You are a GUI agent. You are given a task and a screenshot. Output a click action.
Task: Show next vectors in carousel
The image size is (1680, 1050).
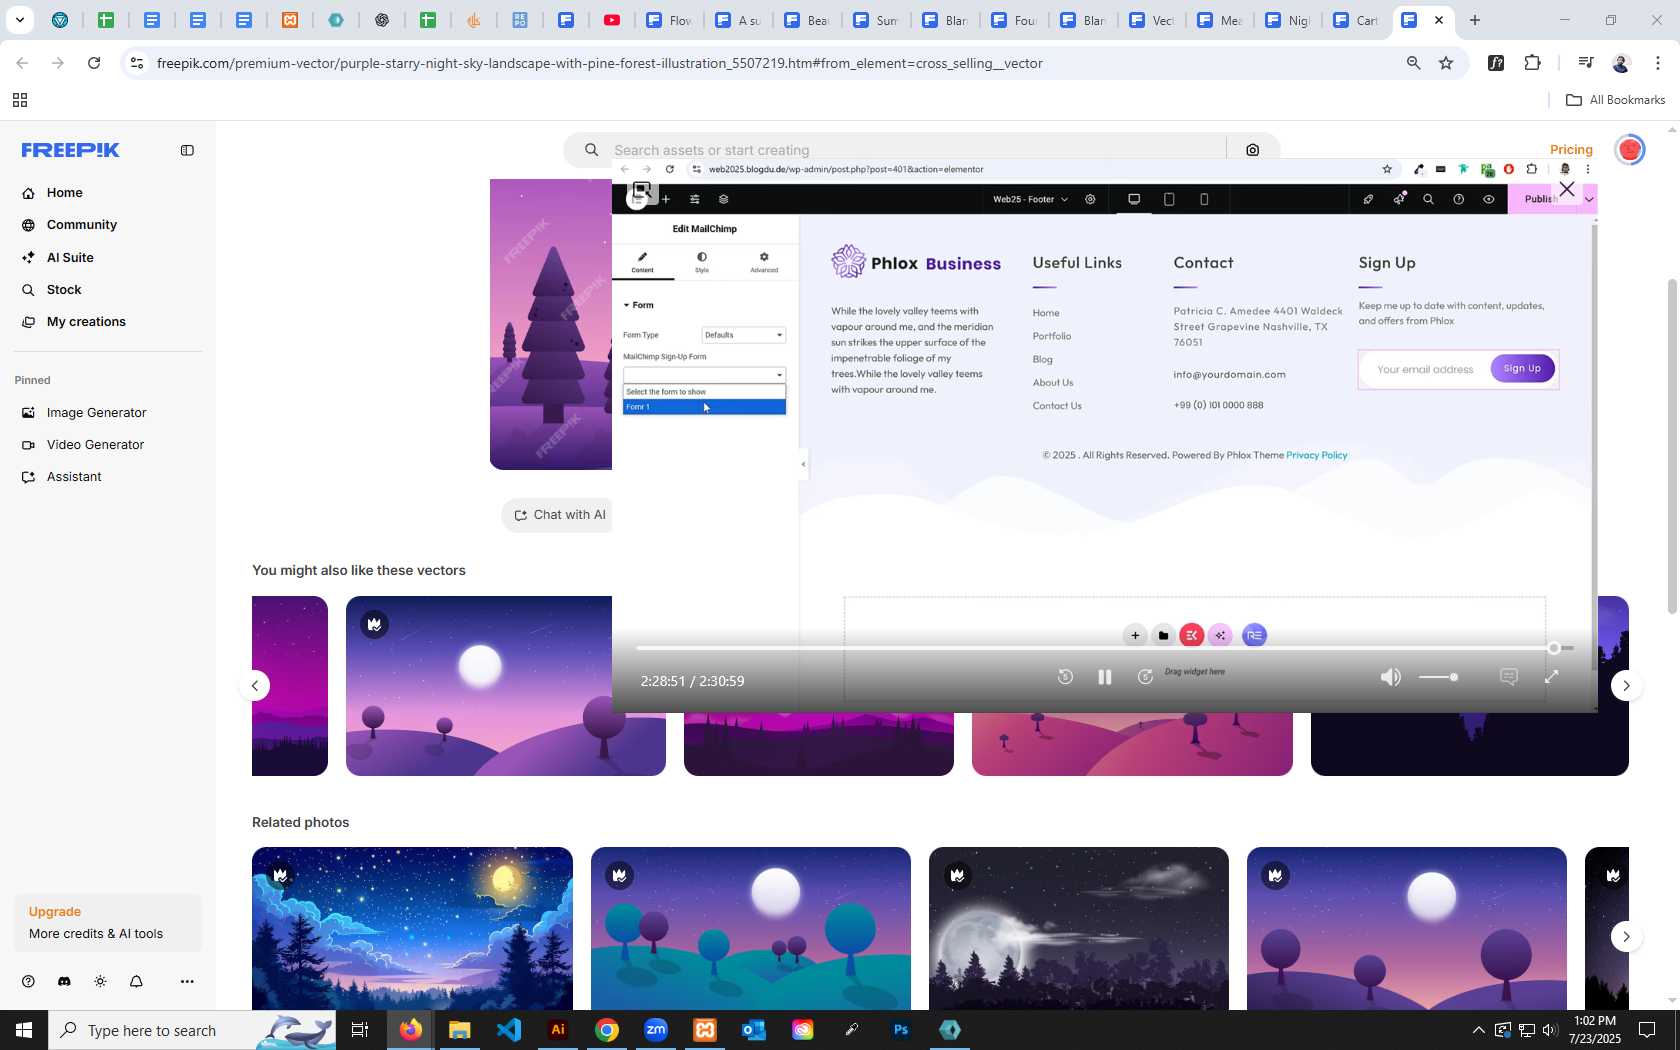coord(1626,685)
